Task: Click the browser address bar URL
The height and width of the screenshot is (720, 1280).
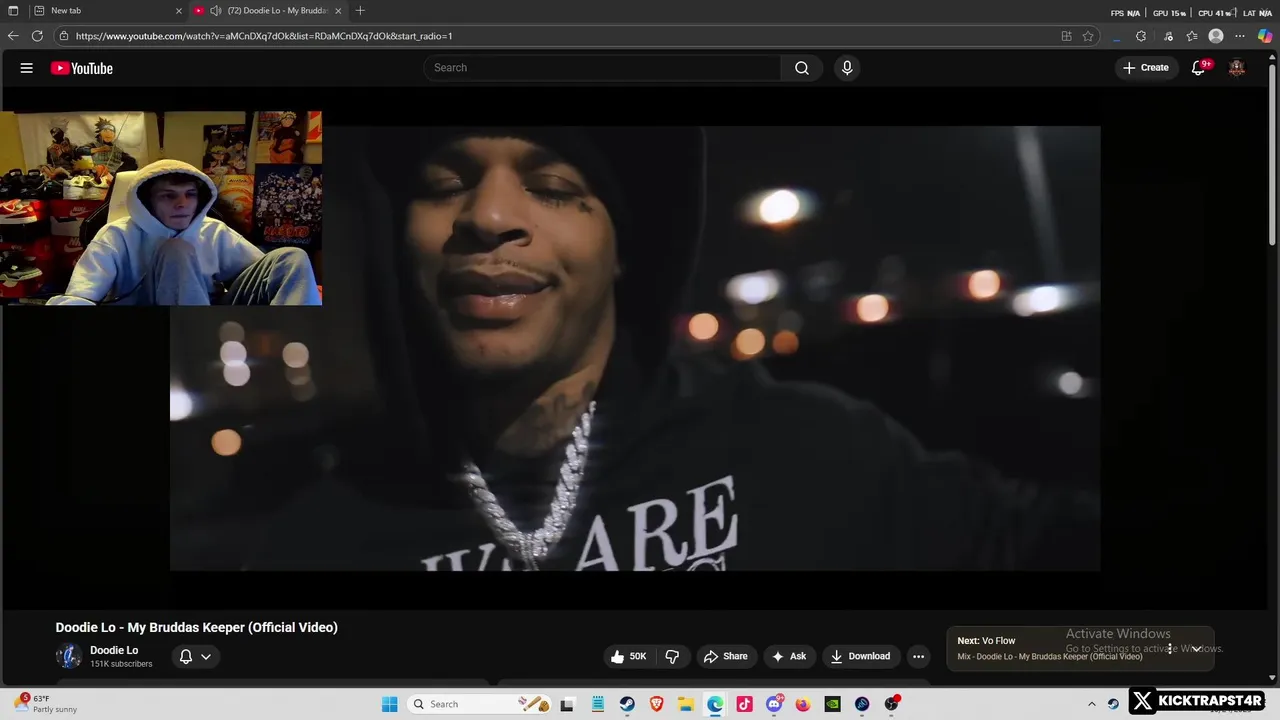Action: (x=264, y=36)
